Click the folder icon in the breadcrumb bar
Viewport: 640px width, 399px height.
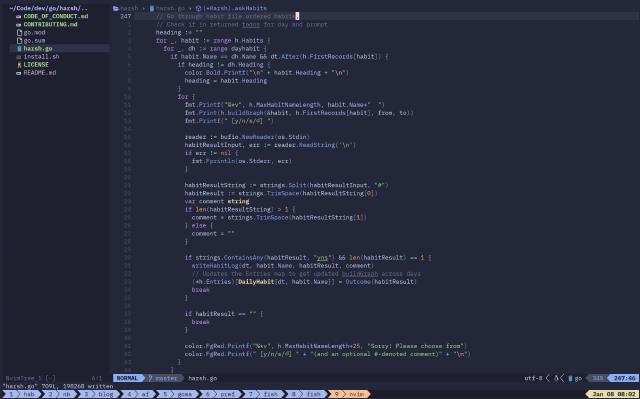pos(116,8)
